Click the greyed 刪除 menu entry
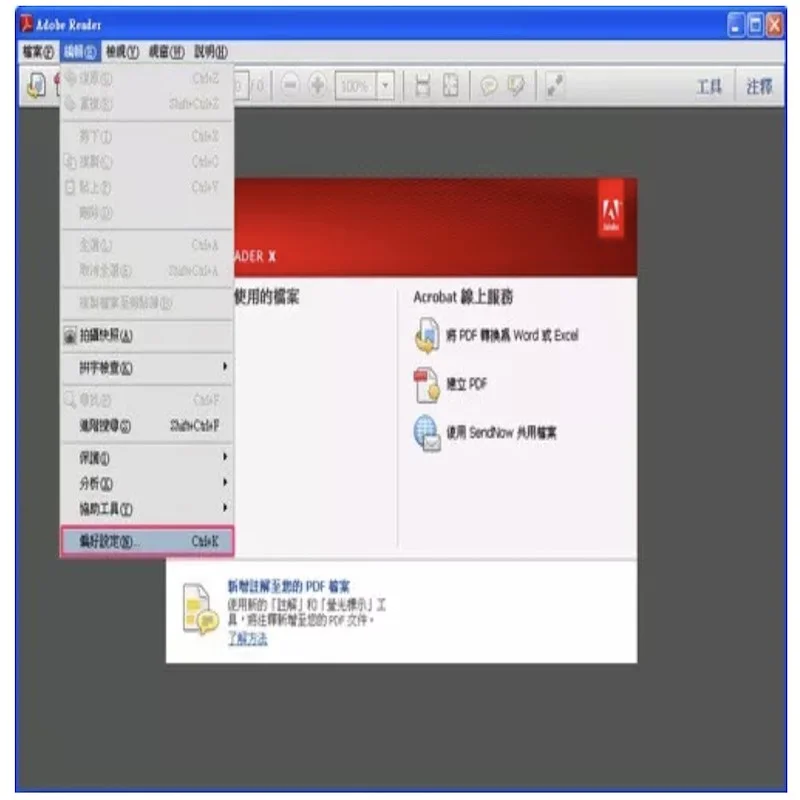800x800 pixels. pos(147,213)
